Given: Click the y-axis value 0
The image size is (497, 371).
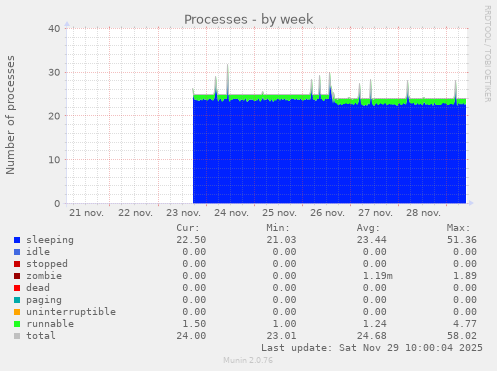Looking at the screenshot, I should [57, 204].
